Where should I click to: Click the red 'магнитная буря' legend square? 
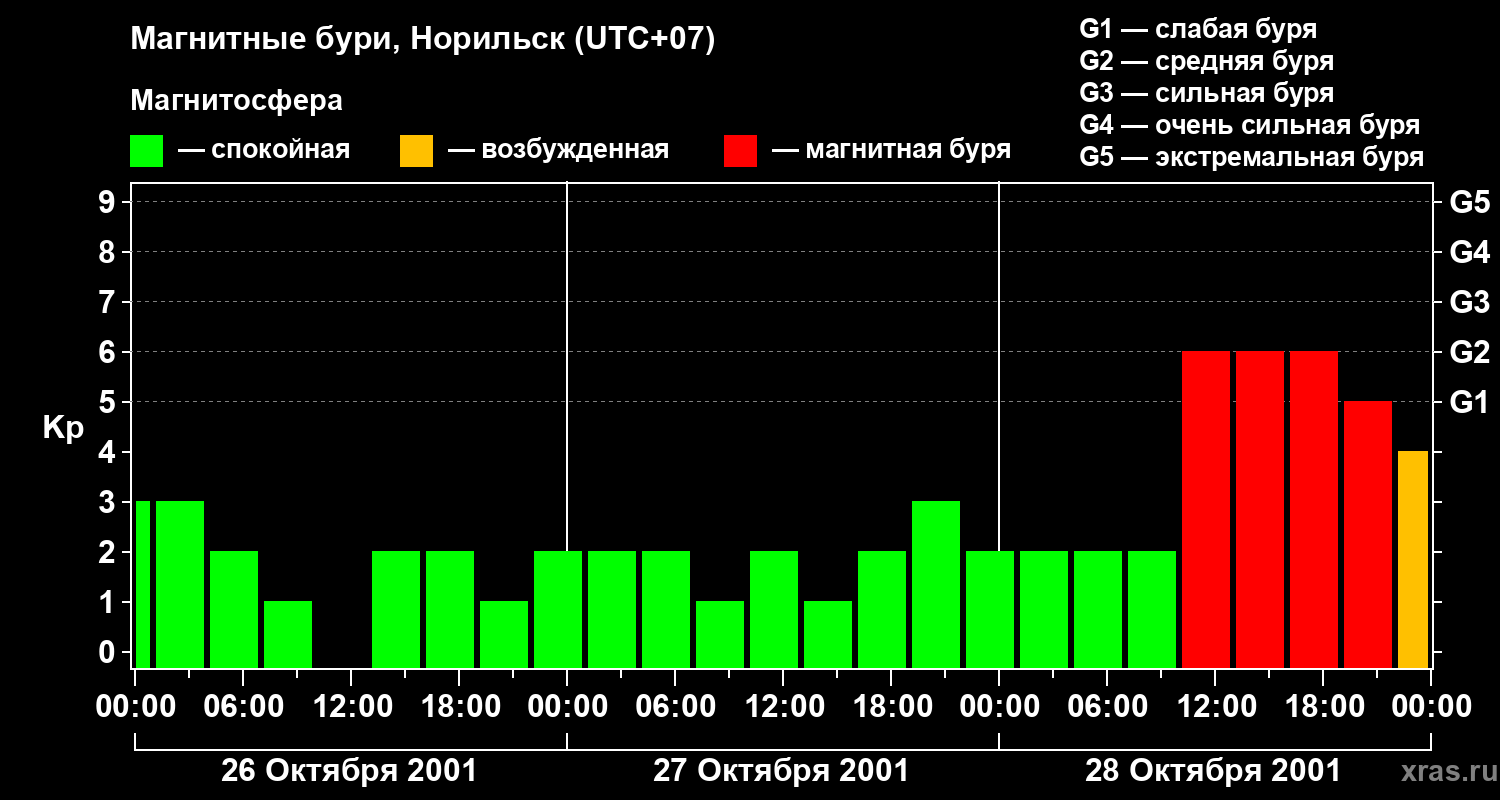[740, 151]
